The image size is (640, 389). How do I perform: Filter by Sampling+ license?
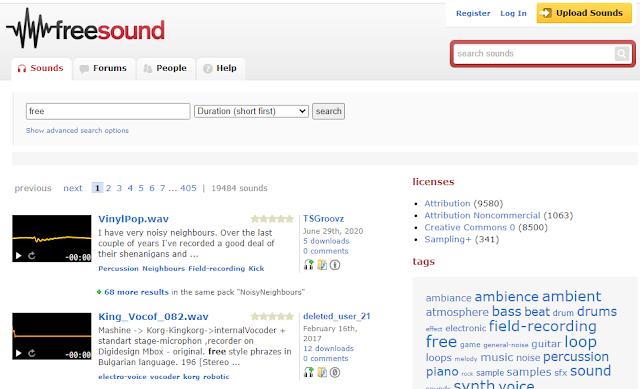(448, 239)
